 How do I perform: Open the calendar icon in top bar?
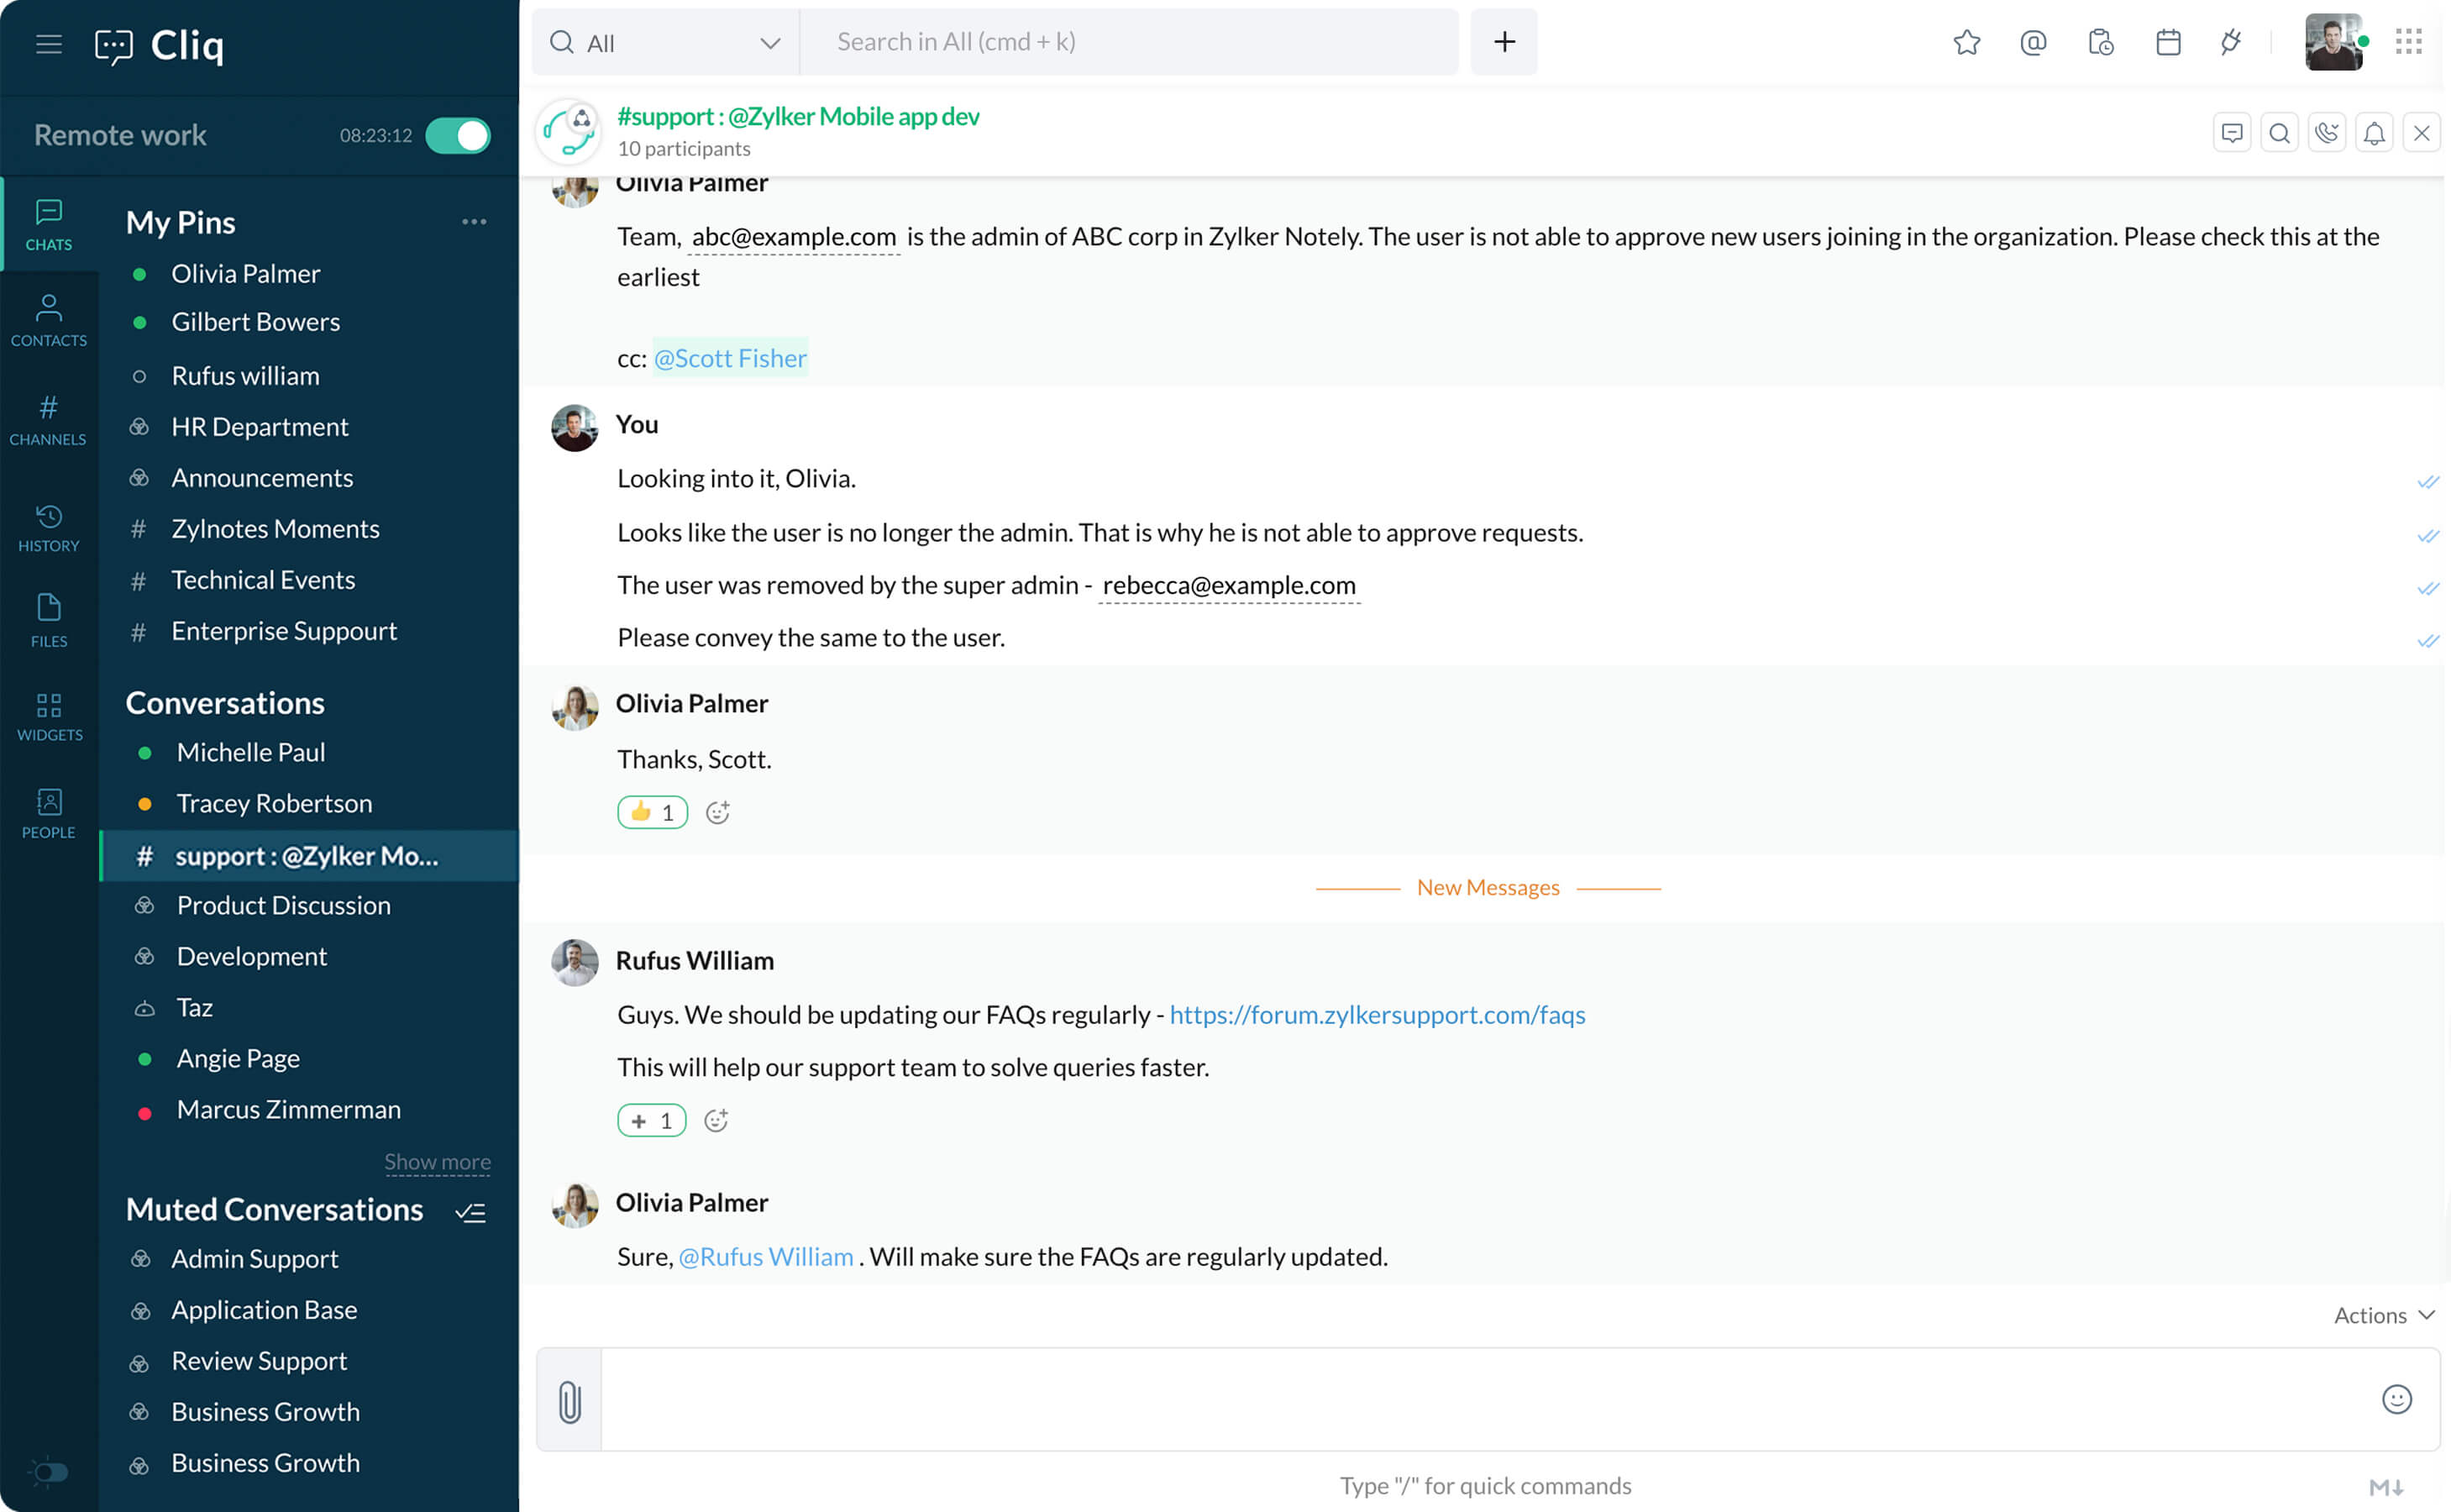pyautogui.click(x=2168, y=42)
